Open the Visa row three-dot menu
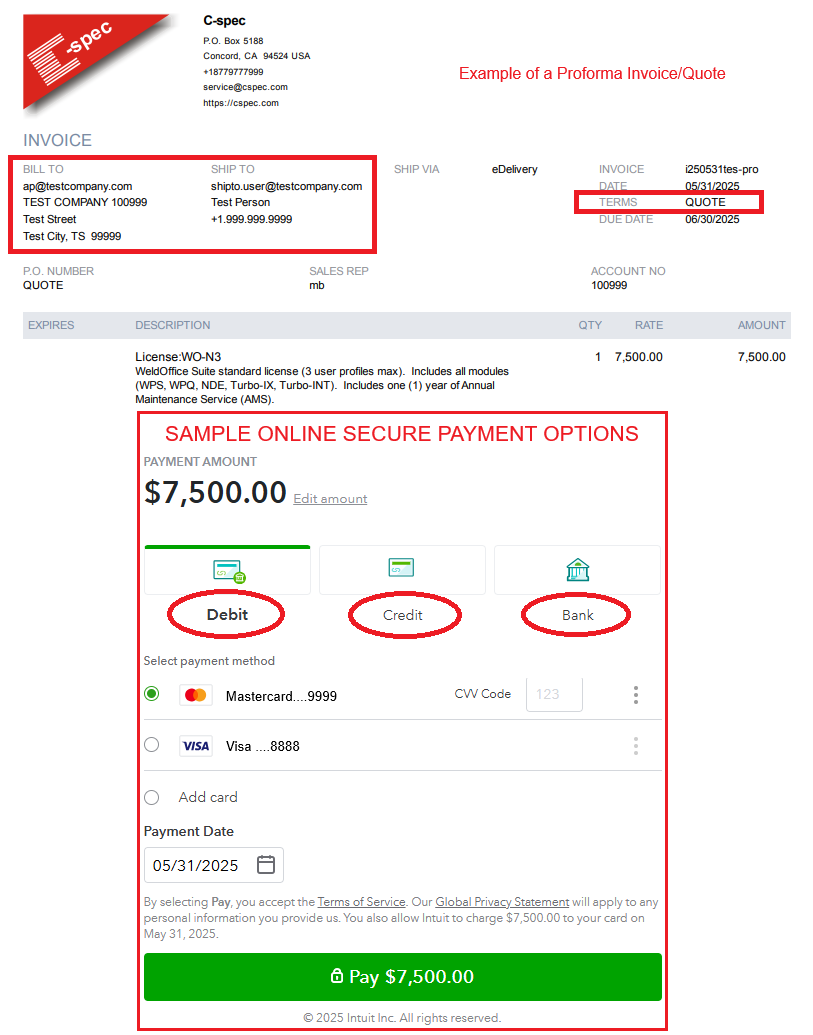The image size is (813, 1035). pos(635,746)
